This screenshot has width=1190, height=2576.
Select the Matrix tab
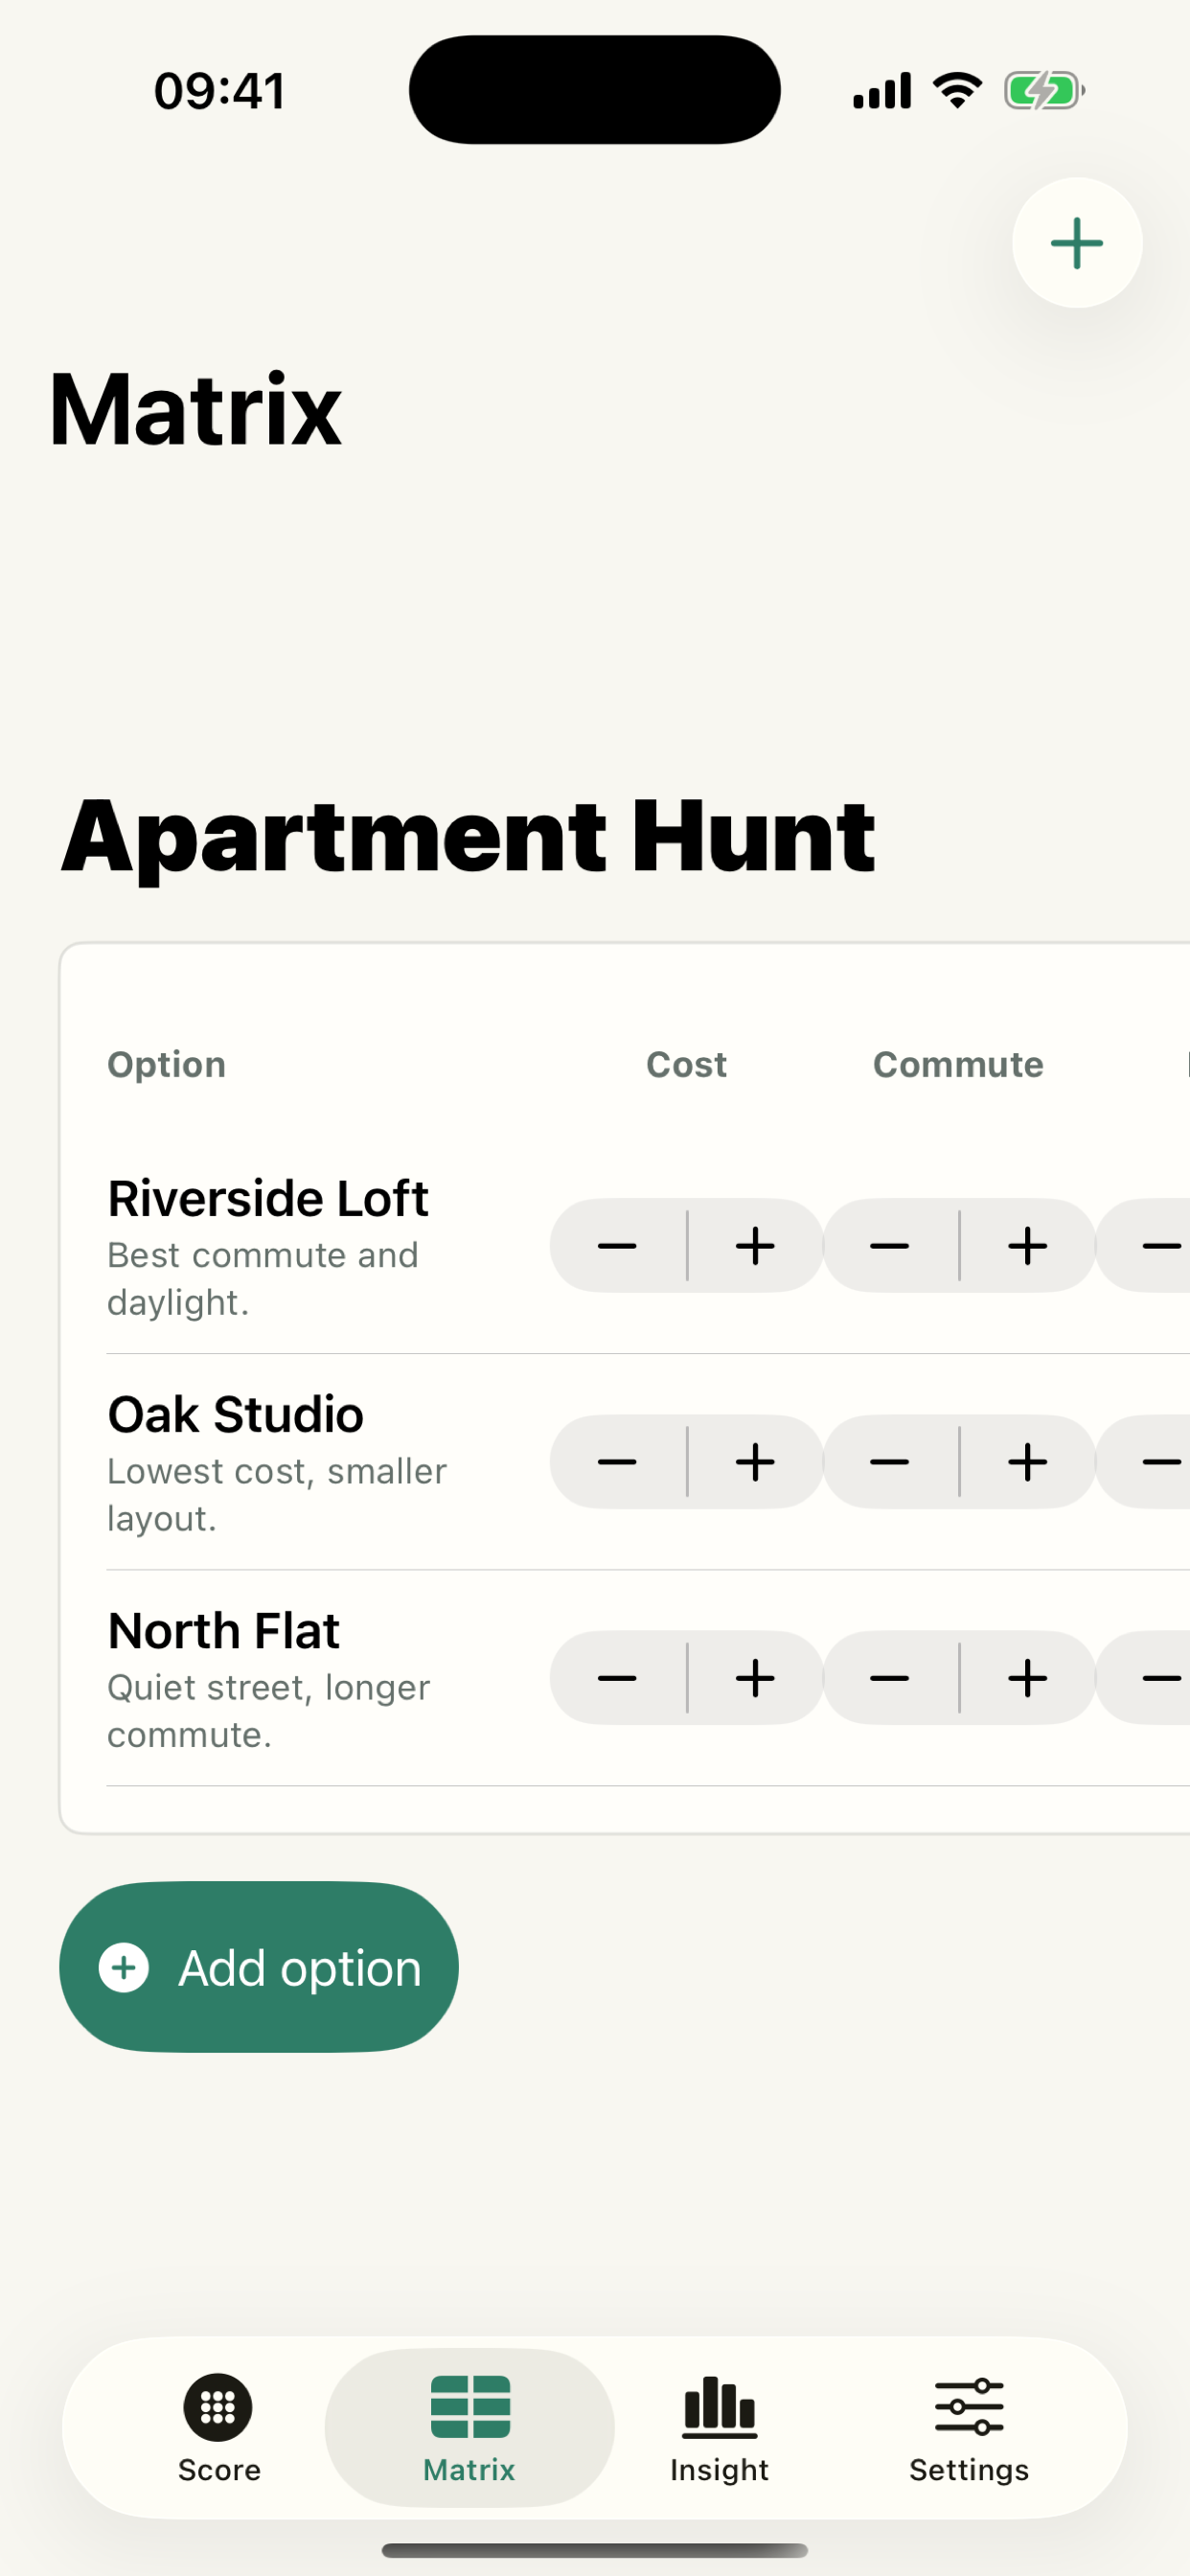pyautogui.click(x=469, y=2428)
